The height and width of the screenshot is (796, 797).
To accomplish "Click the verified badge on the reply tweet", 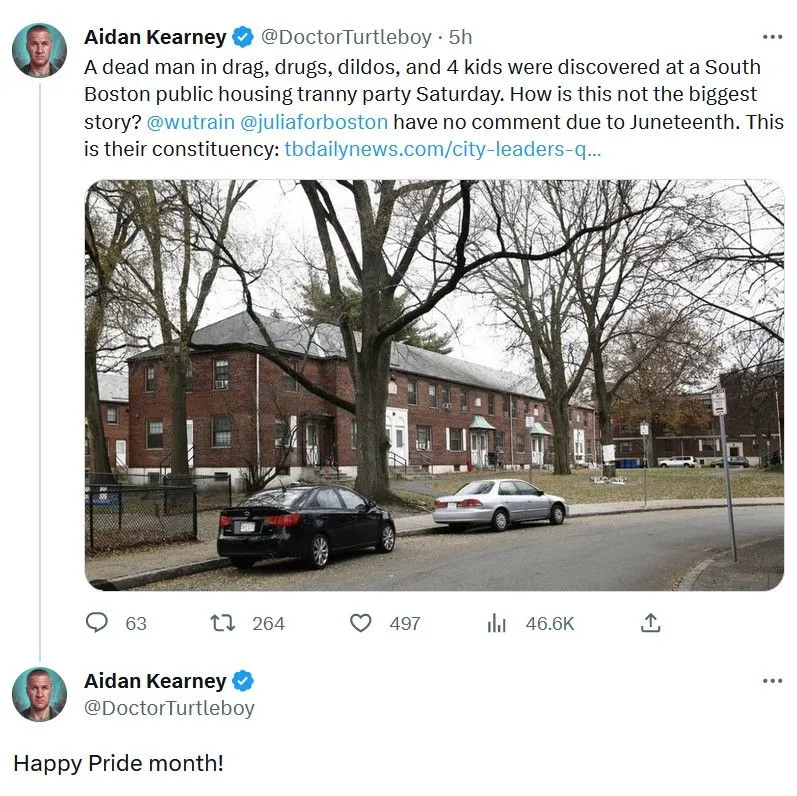I will coord(242,681).
